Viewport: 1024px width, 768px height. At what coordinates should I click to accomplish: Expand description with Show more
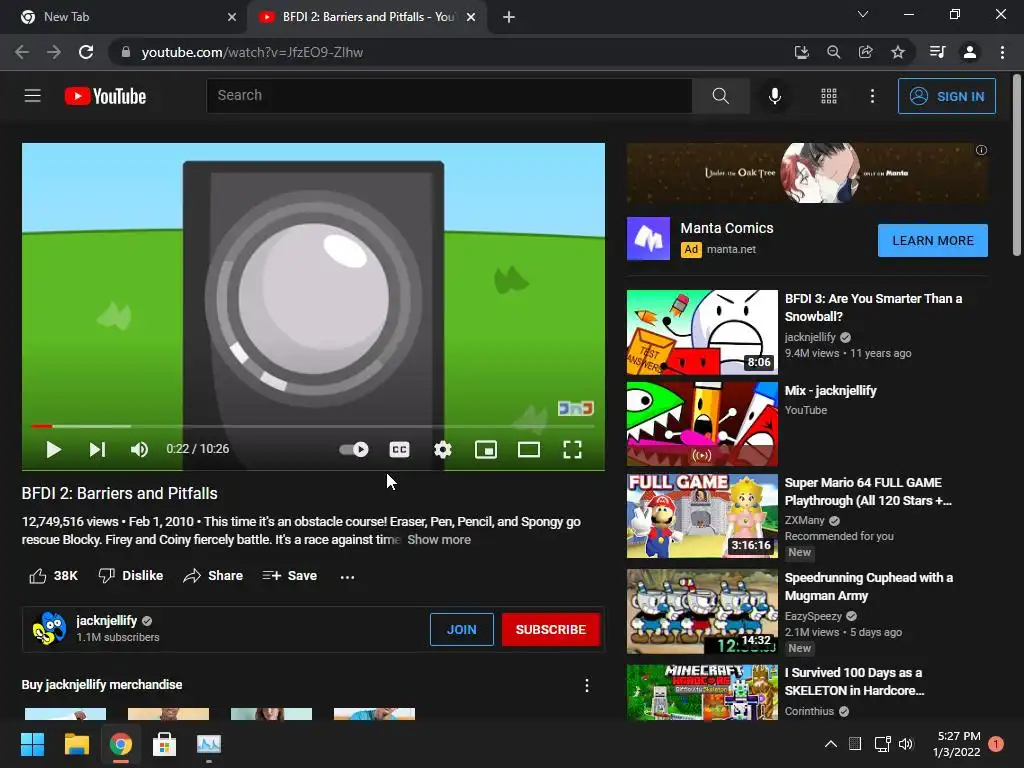pyautogui.click(x=439, y=539)
